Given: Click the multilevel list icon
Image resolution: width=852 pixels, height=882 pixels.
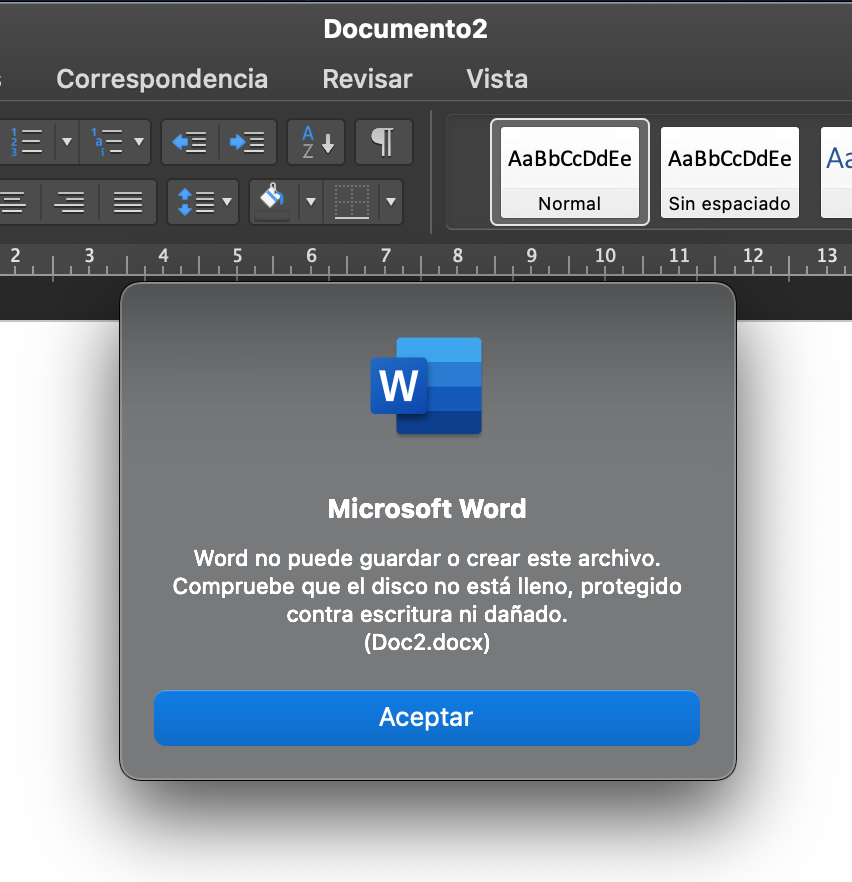Looking at the screenshot, I should (x=107, y=142).
